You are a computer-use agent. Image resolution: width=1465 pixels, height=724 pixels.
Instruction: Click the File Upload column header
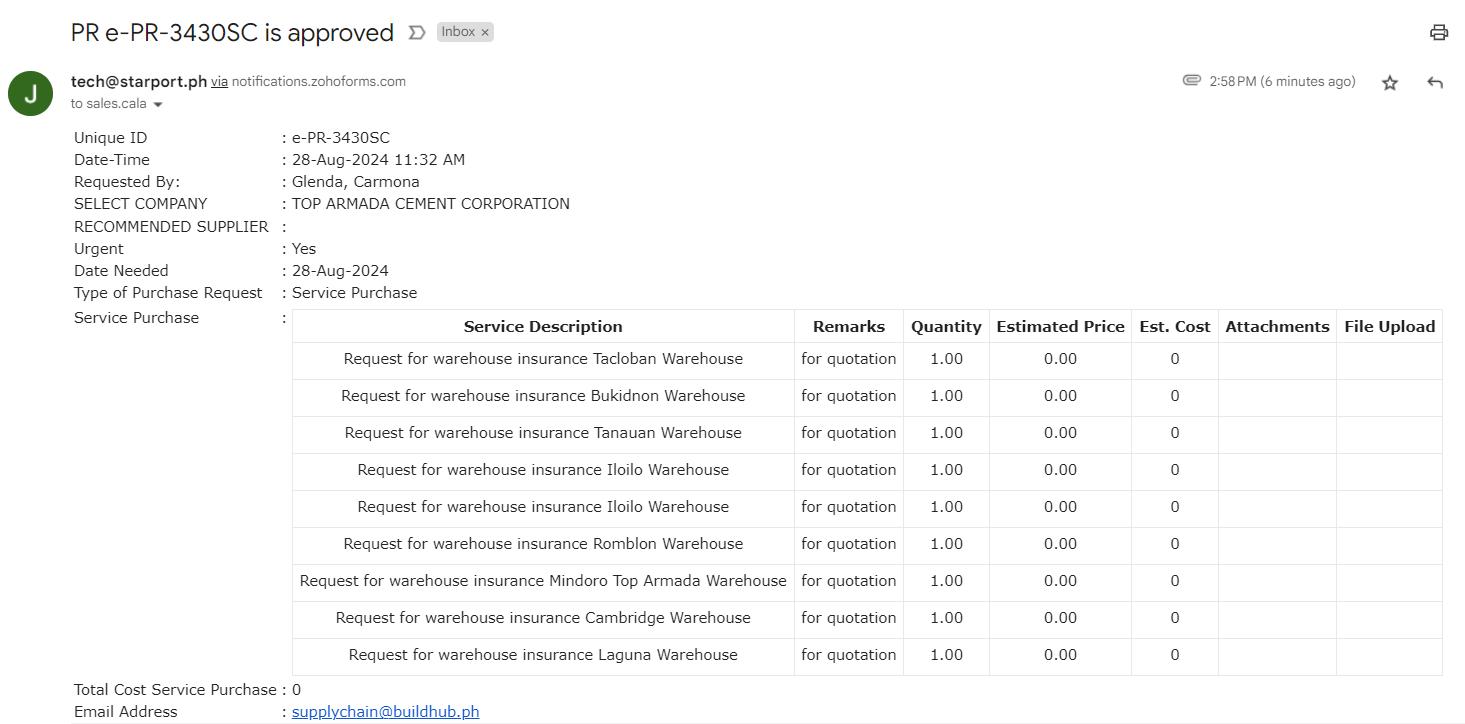pos(1388,327)
